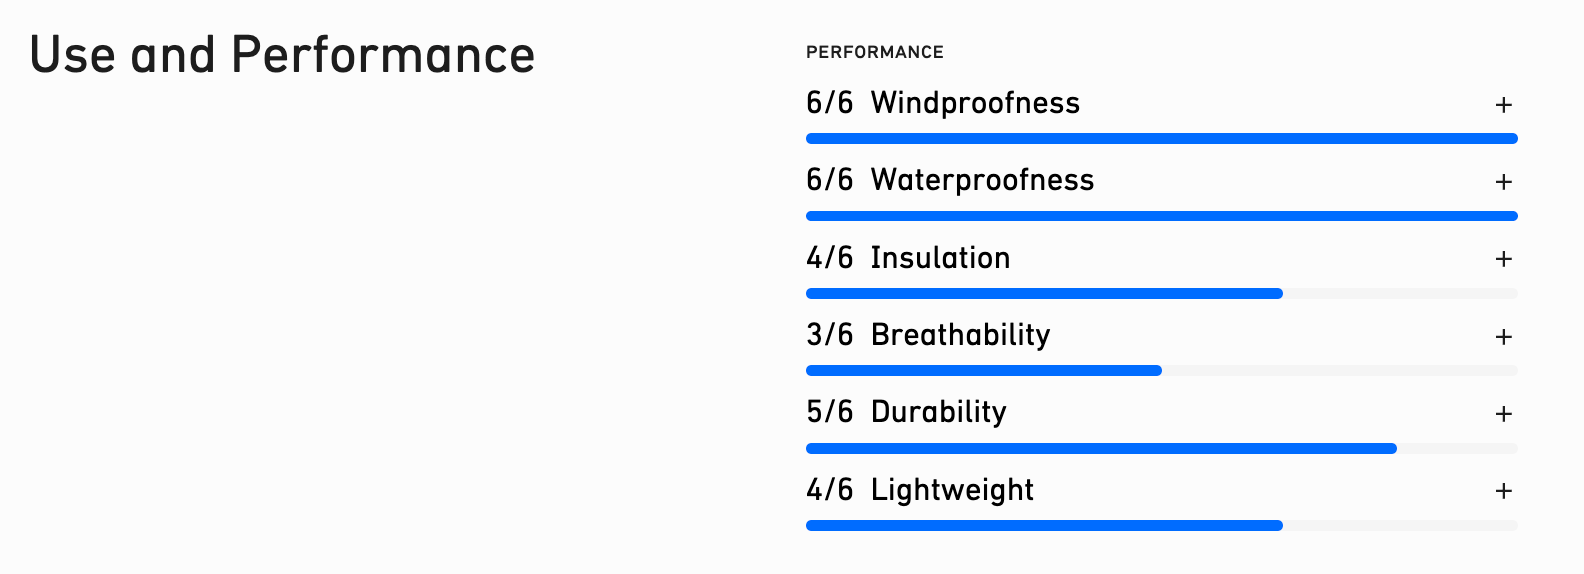Click the Breathability progress bar

tap(1162, 371)
